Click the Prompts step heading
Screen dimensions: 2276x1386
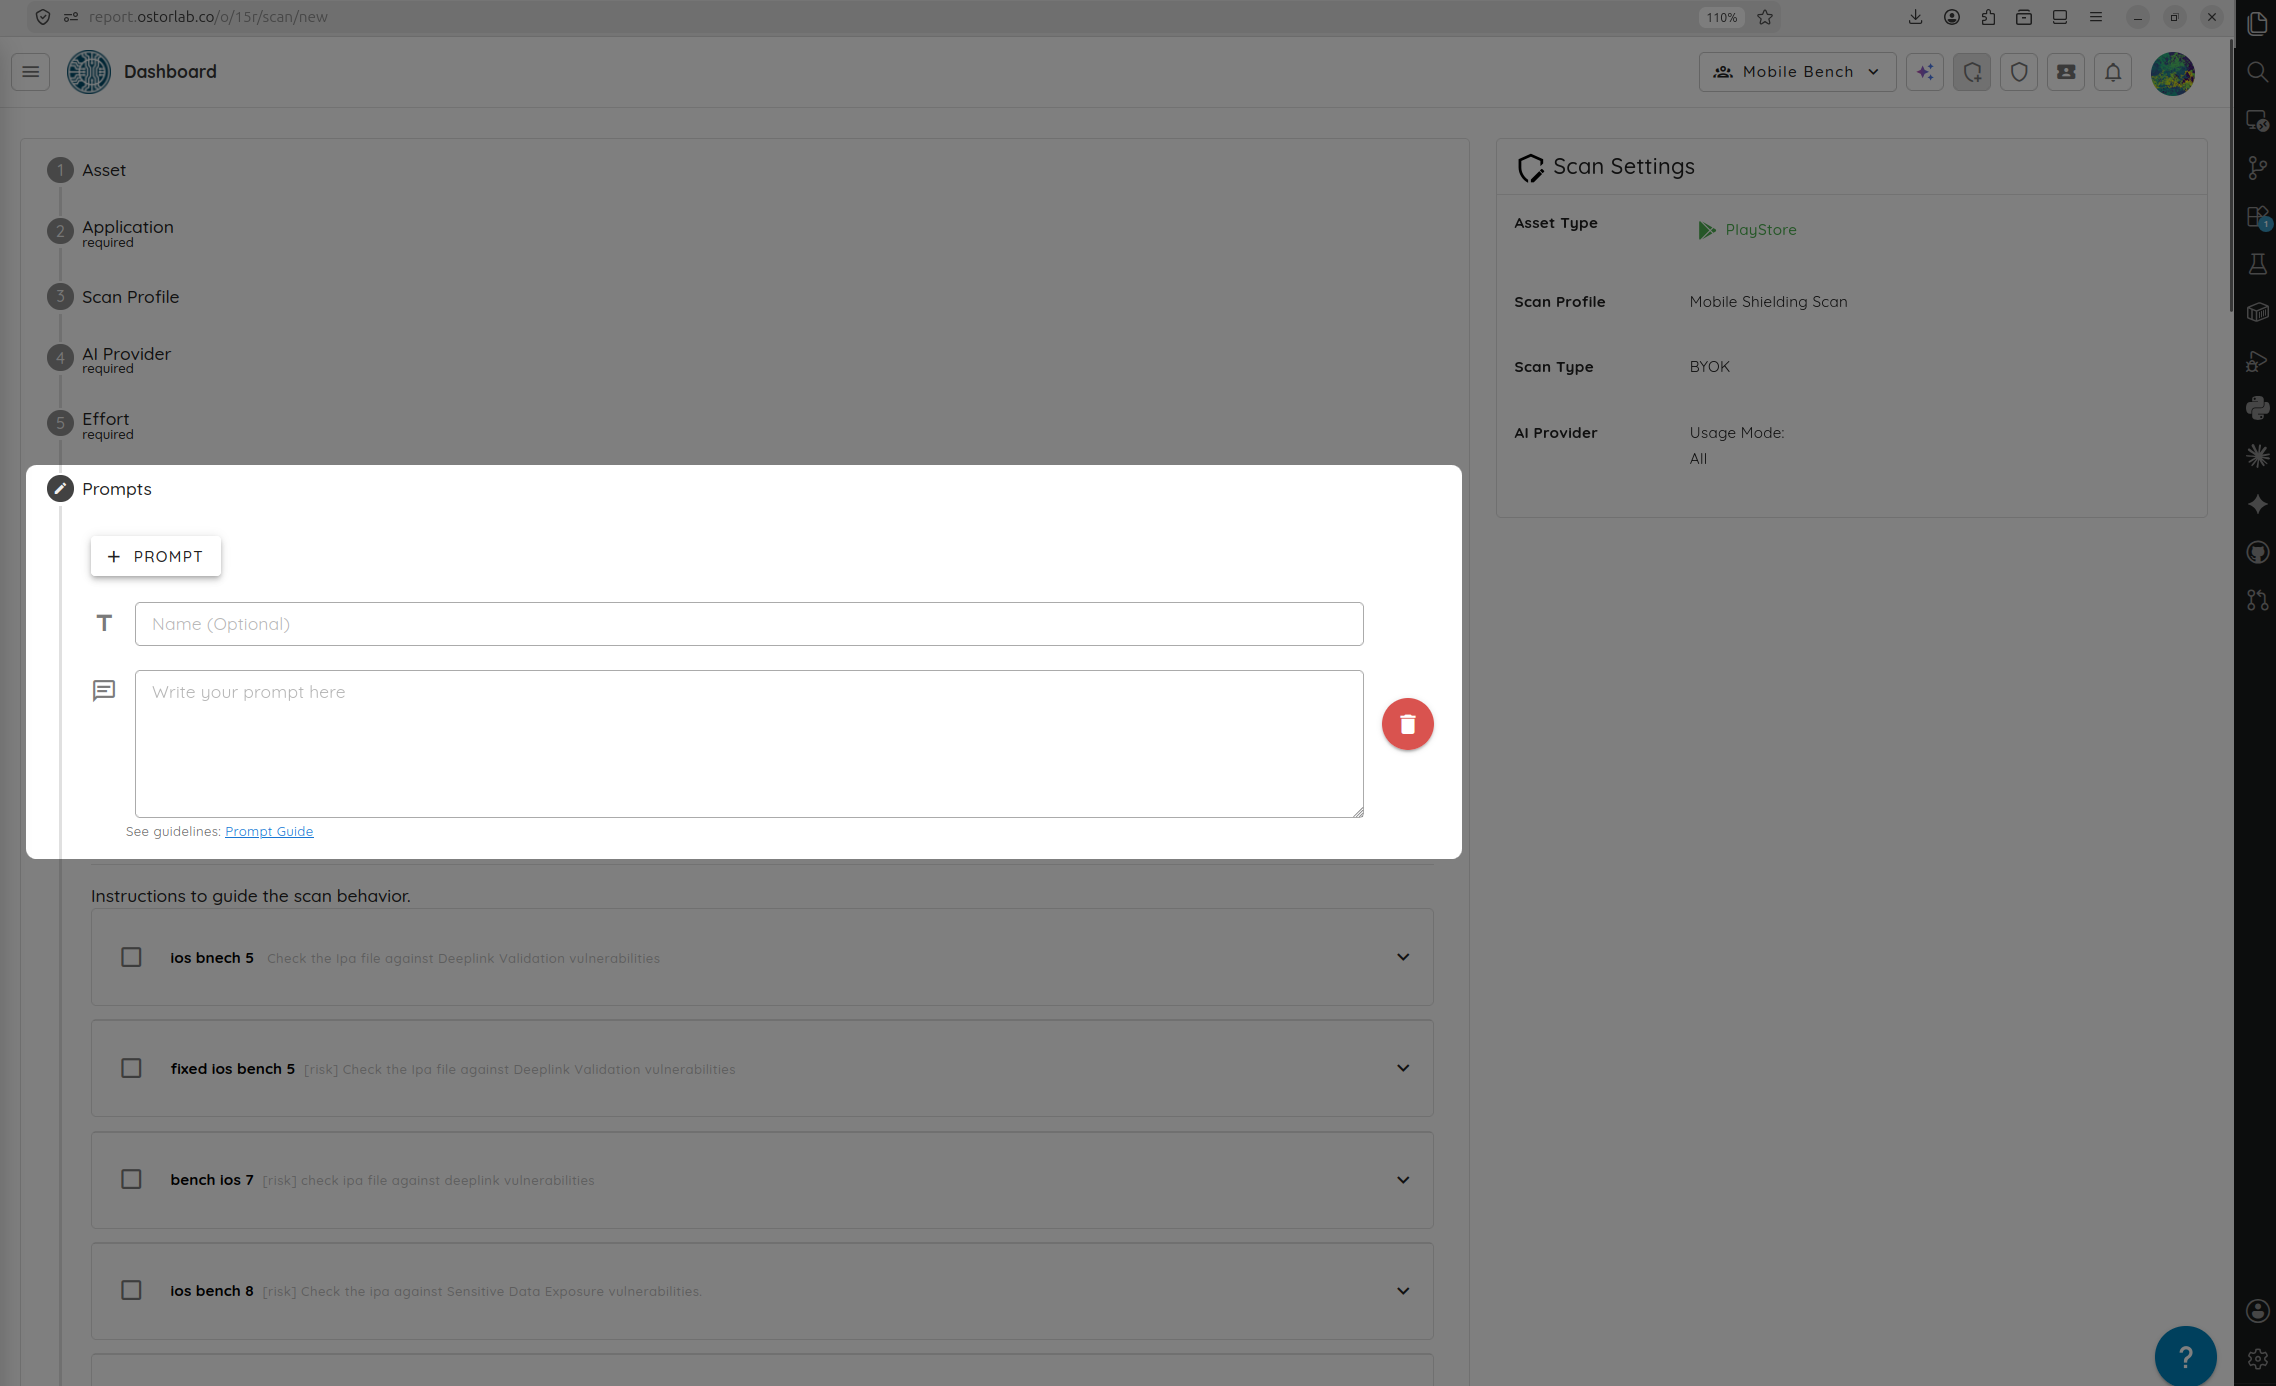117,489
